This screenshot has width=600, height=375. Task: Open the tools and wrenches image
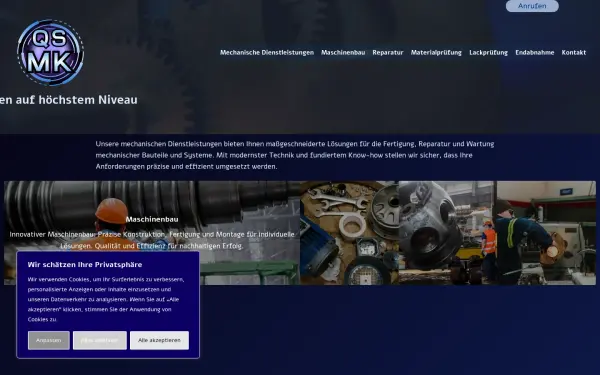pos(349,233)
